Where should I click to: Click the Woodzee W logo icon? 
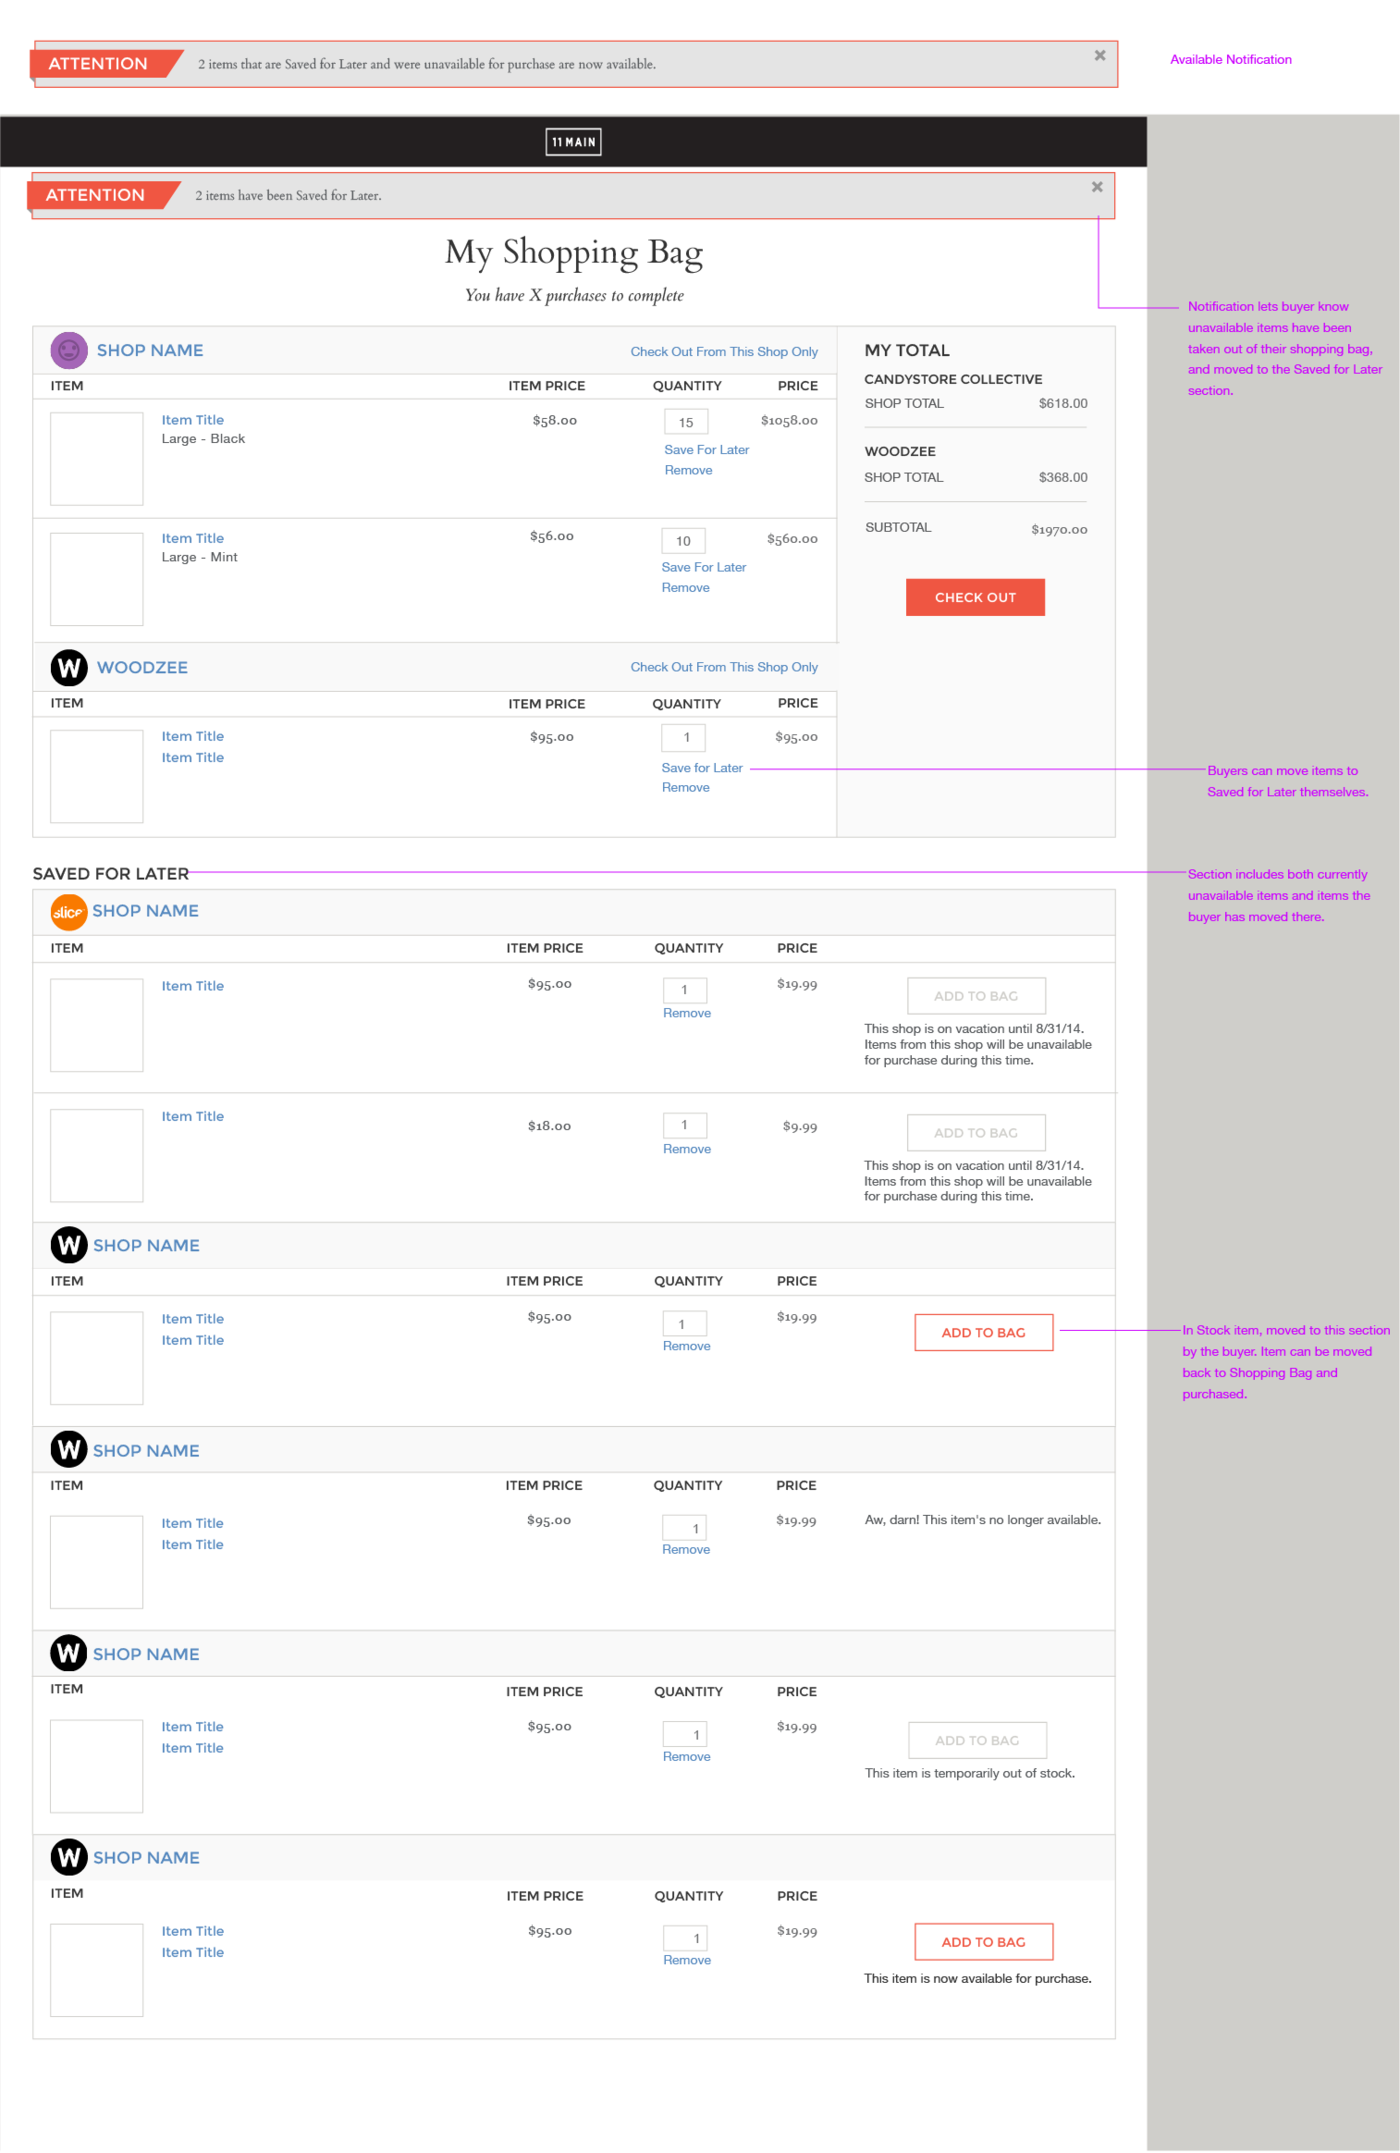point(69,667)
